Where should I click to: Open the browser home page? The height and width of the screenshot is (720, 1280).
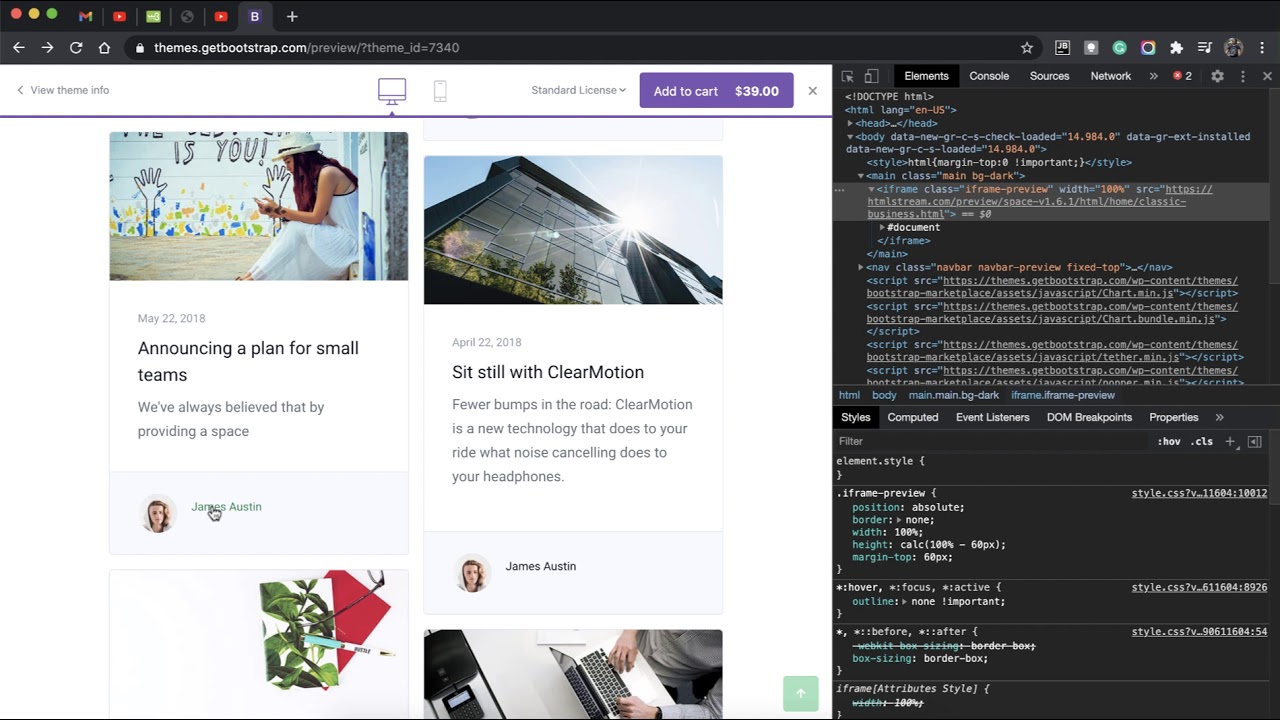[x=104, y=47]
